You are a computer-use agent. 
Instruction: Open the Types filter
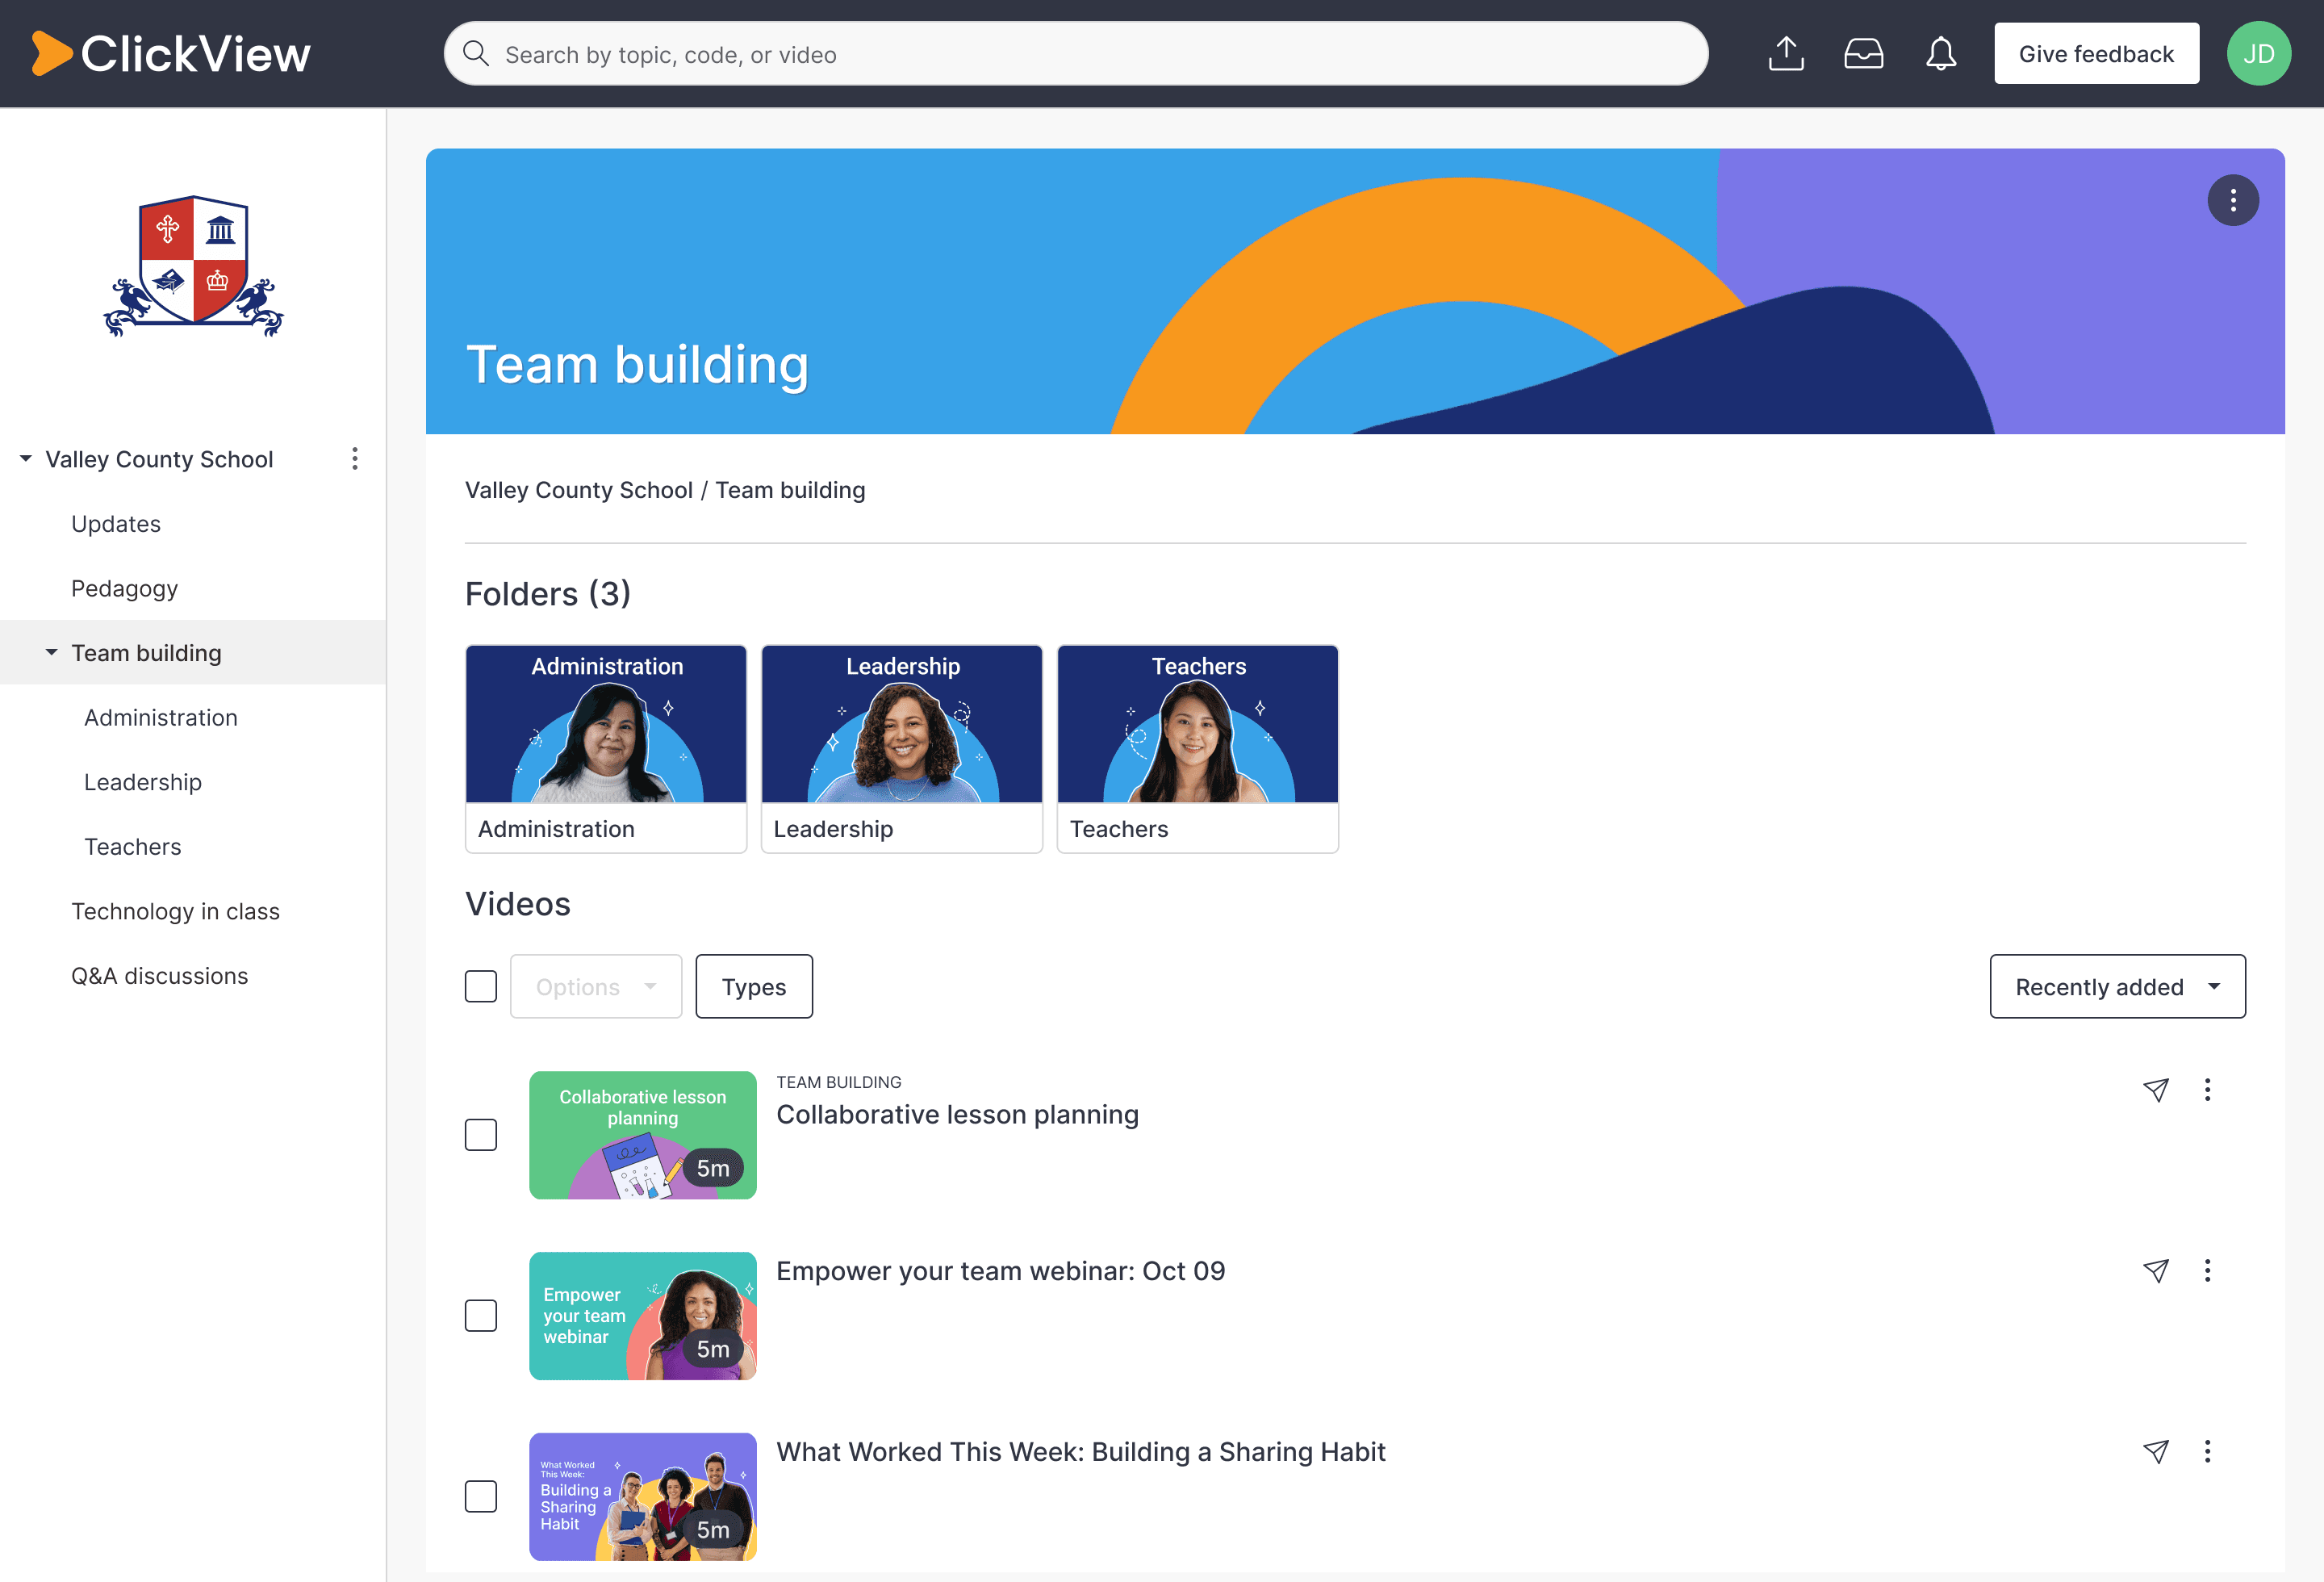click(754, 987)
